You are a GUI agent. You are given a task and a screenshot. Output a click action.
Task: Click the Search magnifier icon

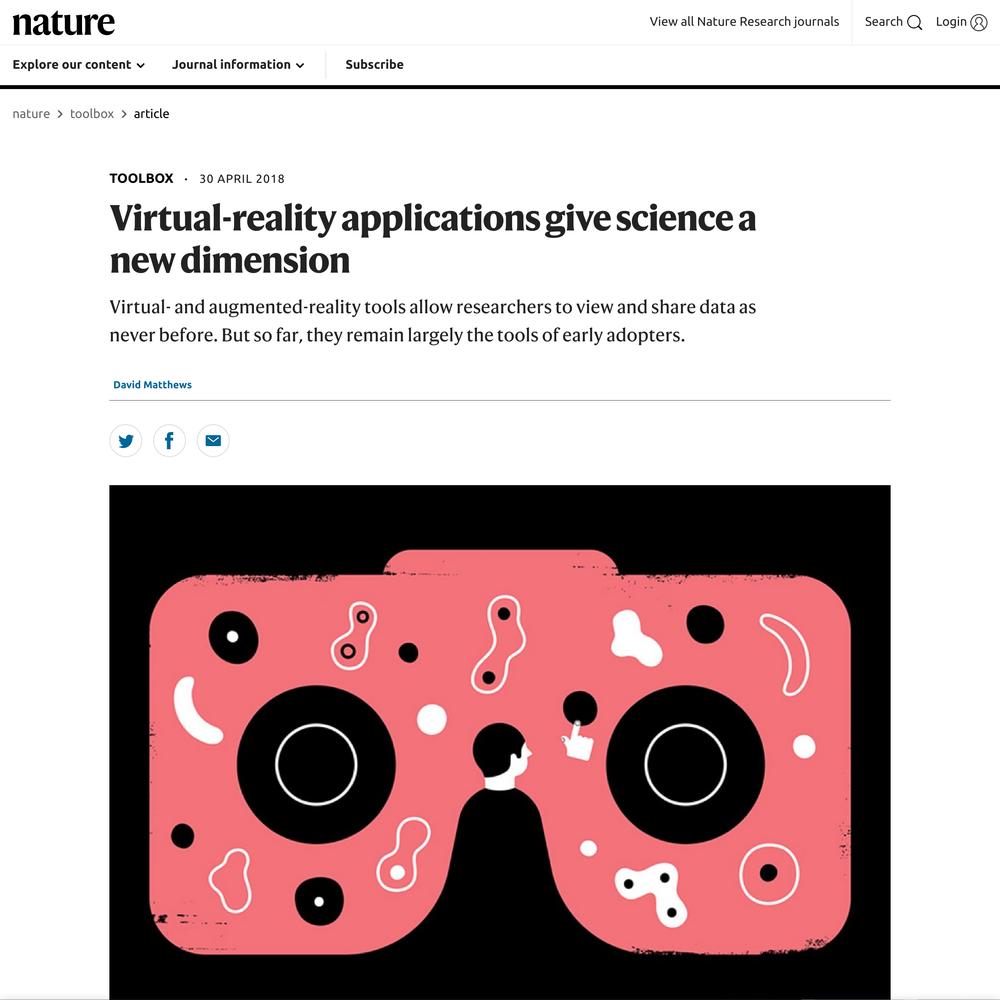(914, 22)
